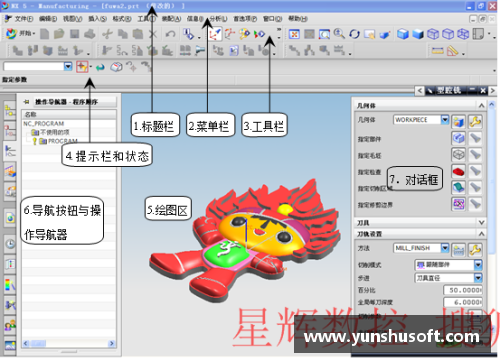Open the MILL_FINISH method dropdown
Image resolution: width=500 pixels, height=362 pixels.
point(445,248)
